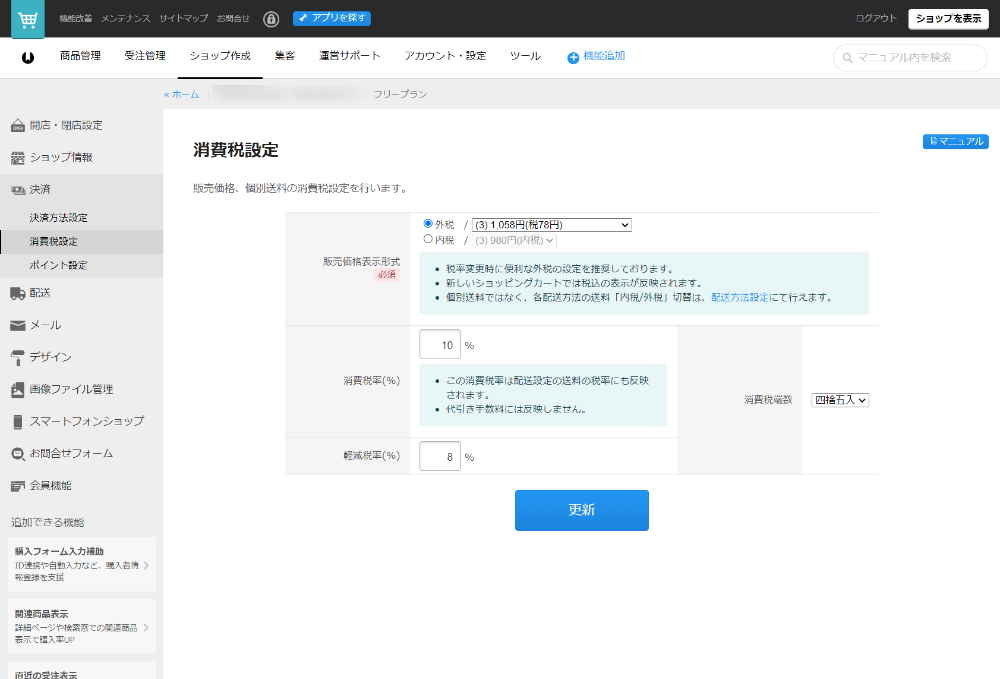
Task: Open the ショップ作成 menu
Action: (x=220, y=56)
